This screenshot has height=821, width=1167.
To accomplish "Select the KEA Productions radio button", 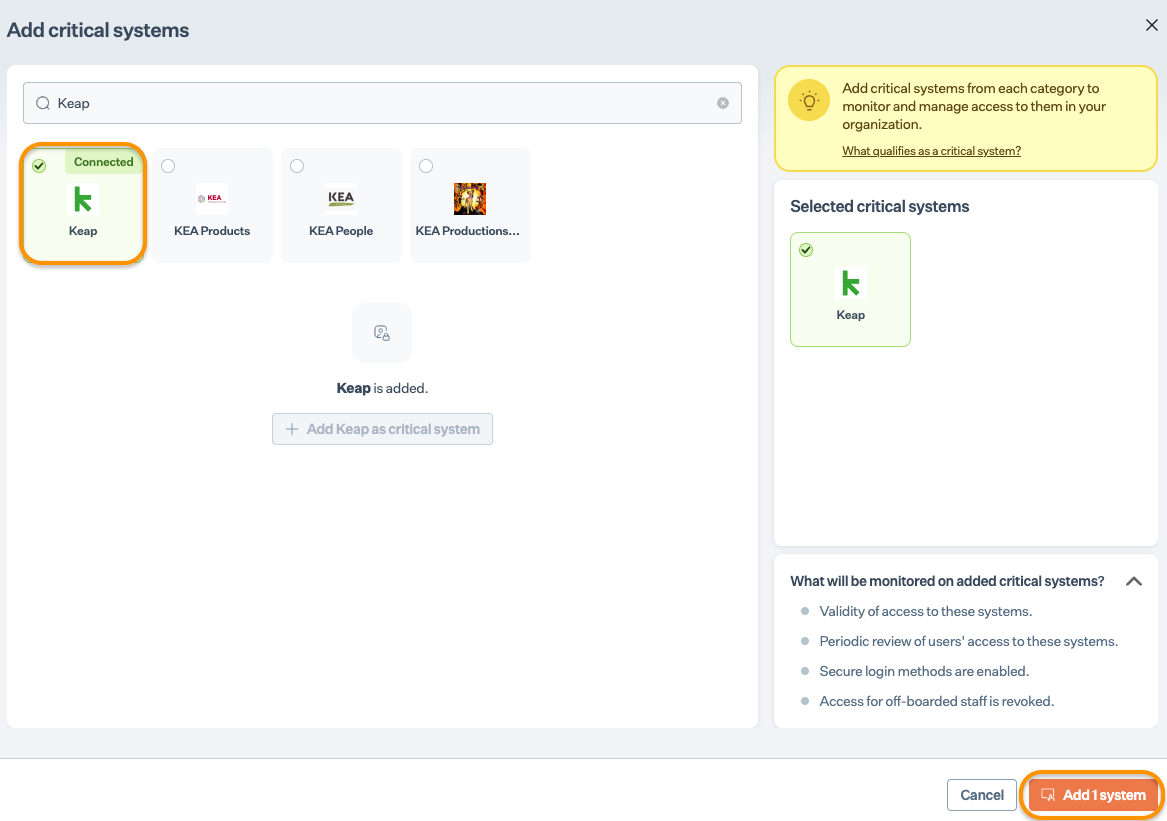I will [x=426, y=166].
